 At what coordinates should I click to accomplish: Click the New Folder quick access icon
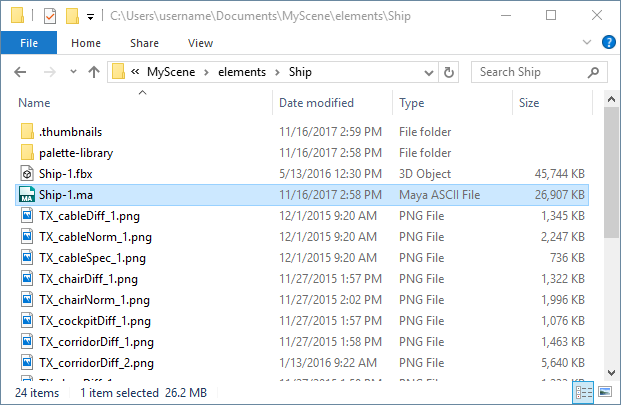point(71,16)
